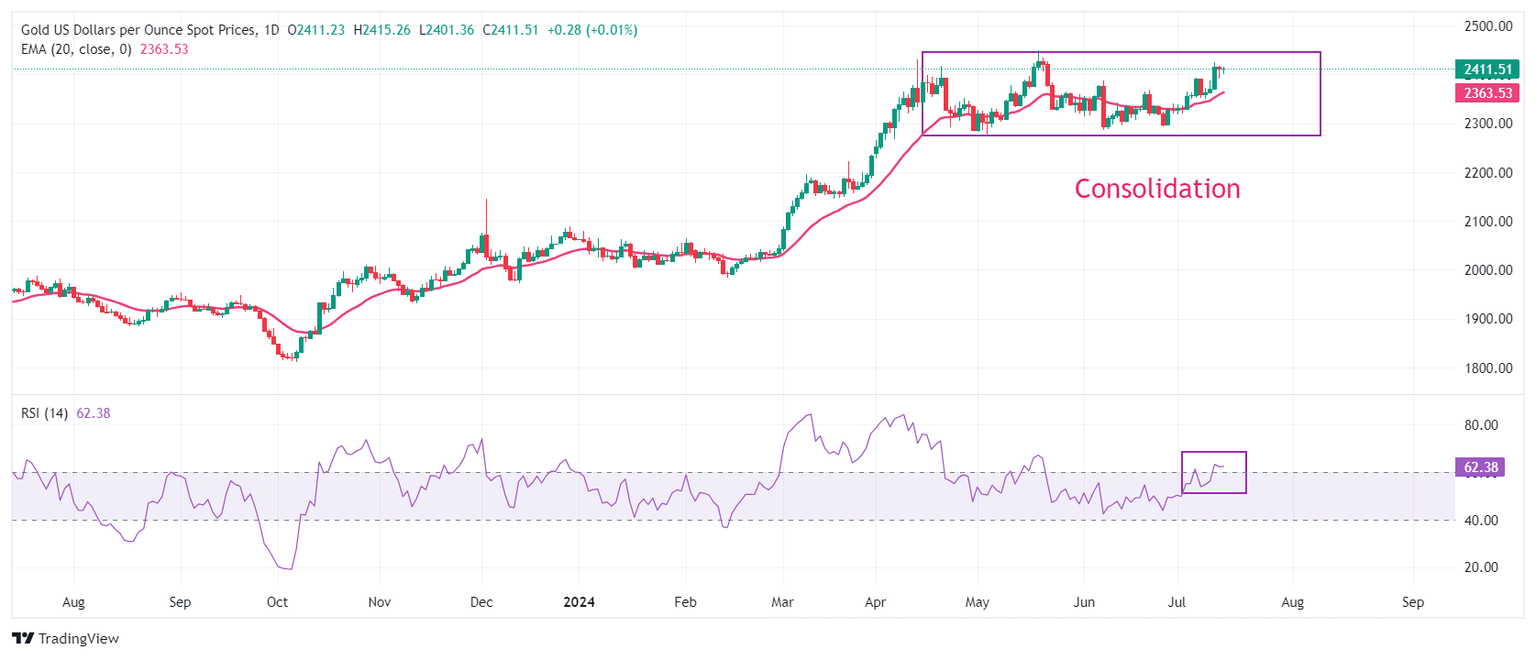Click the 1D interval indicator in header
This screenshot has width=1536, height=658.
271,30
